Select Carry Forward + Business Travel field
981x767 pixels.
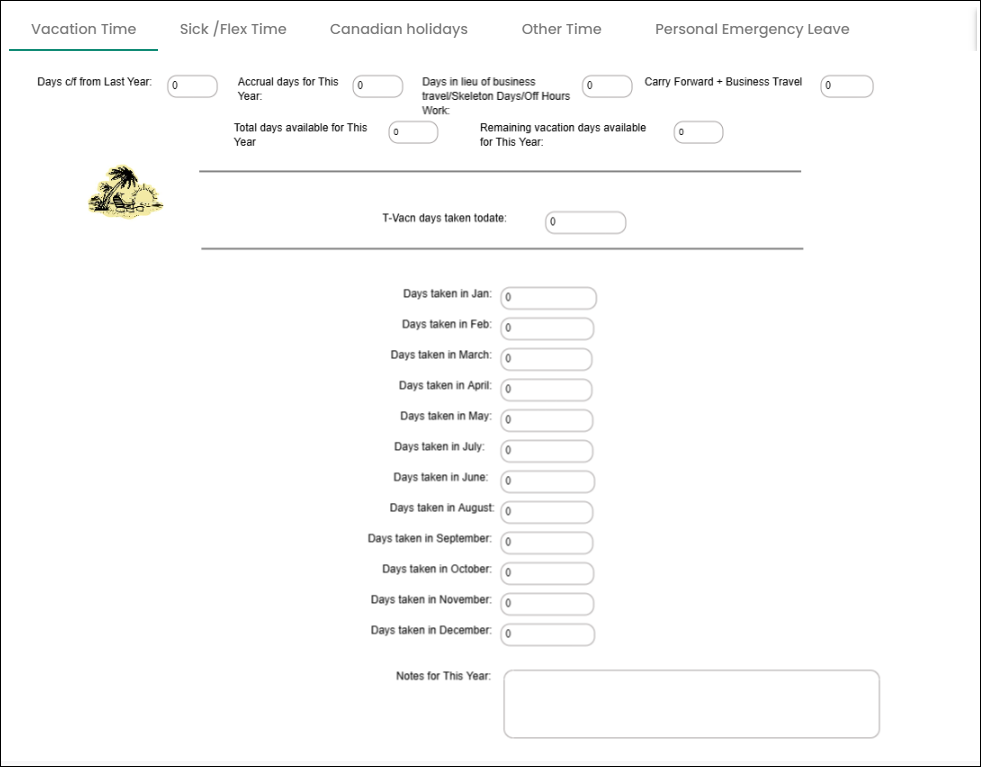847,87
